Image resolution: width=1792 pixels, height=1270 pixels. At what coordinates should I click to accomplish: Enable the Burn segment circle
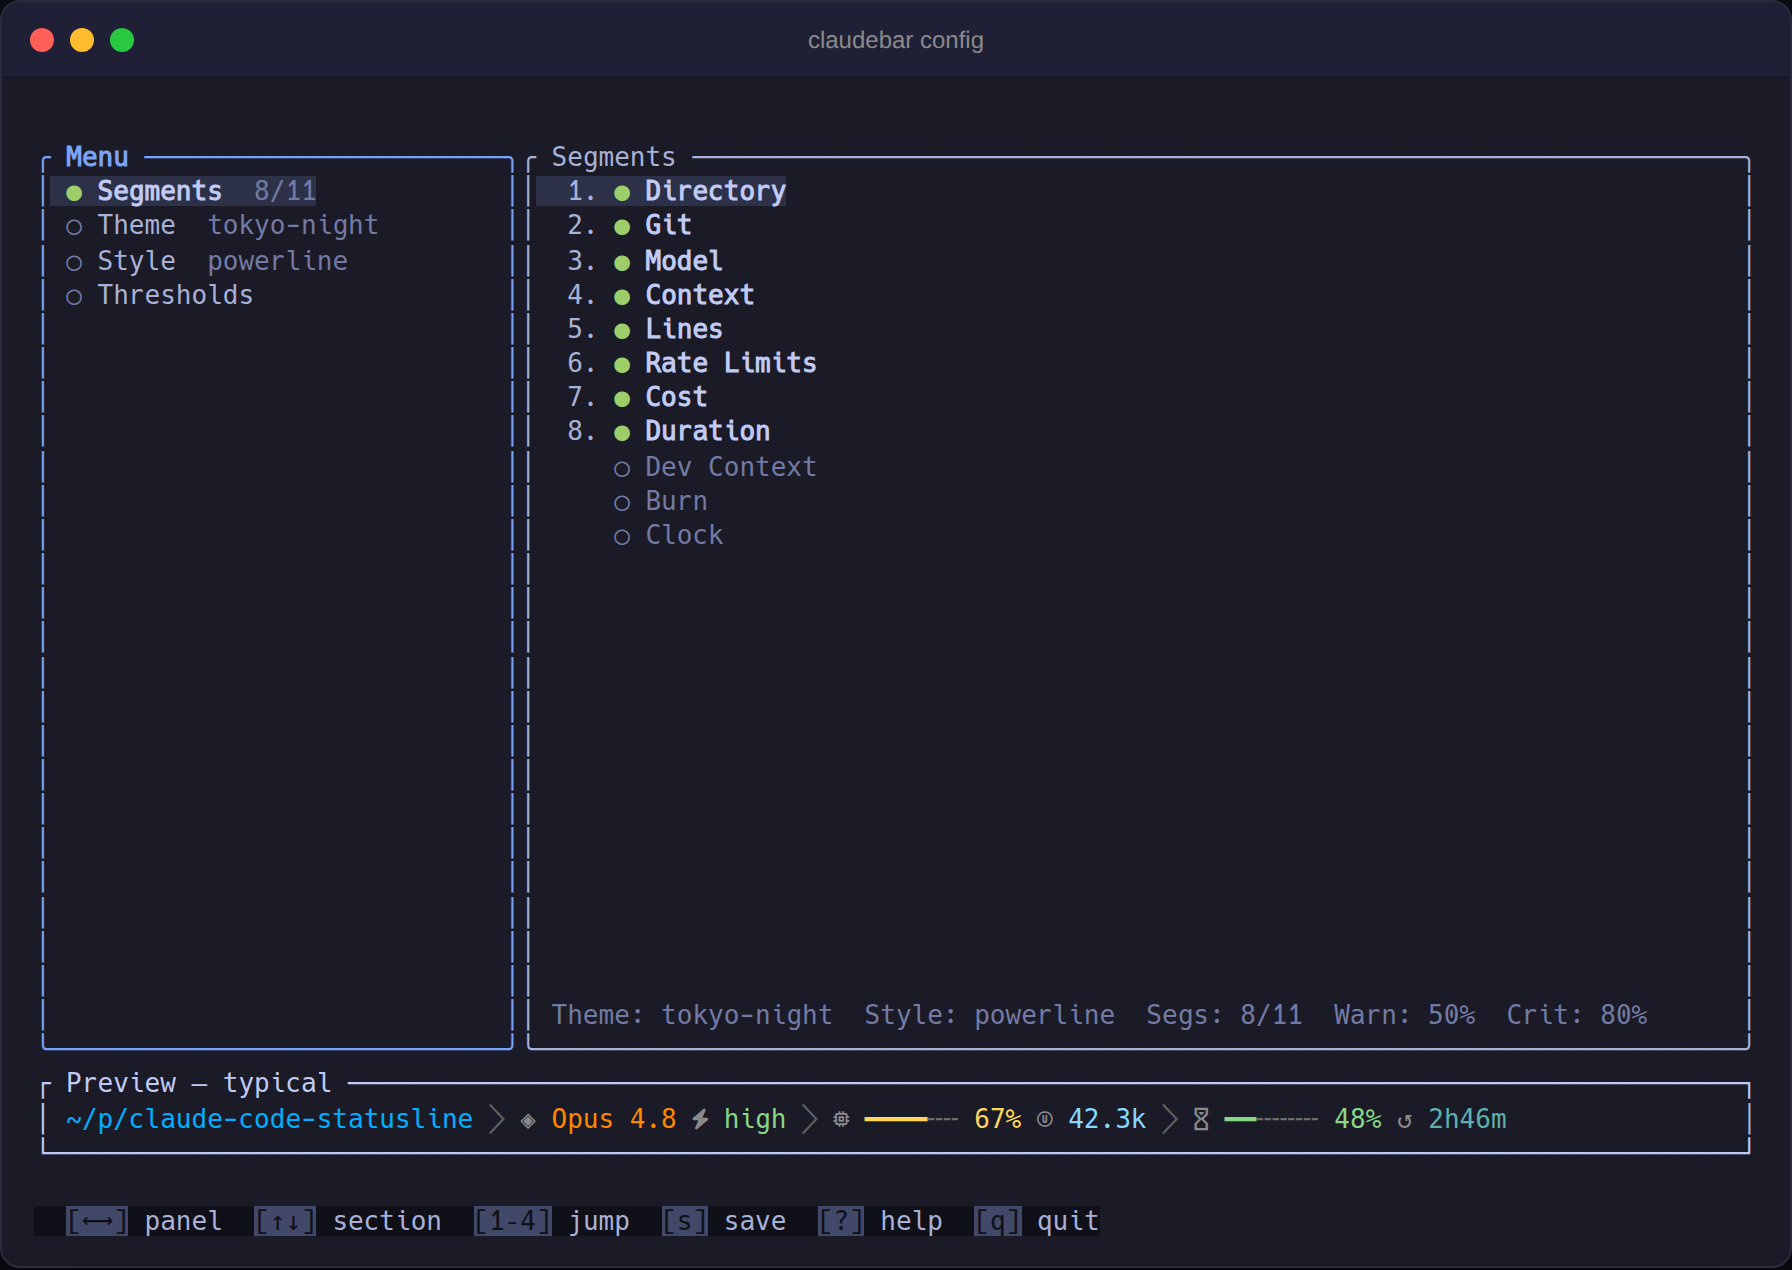pyautogui.click(x=622, y=502)
